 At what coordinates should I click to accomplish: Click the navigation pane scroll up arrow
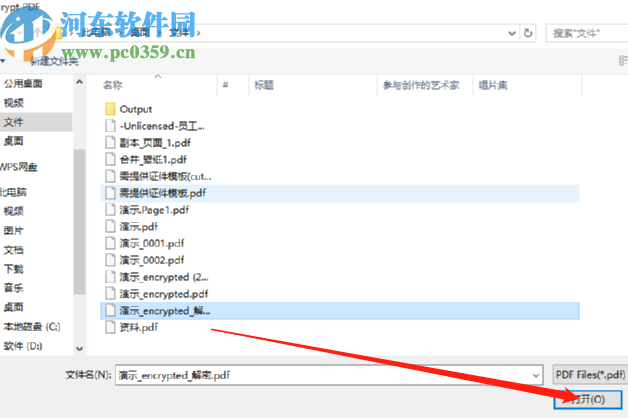(x=79, y=82)
